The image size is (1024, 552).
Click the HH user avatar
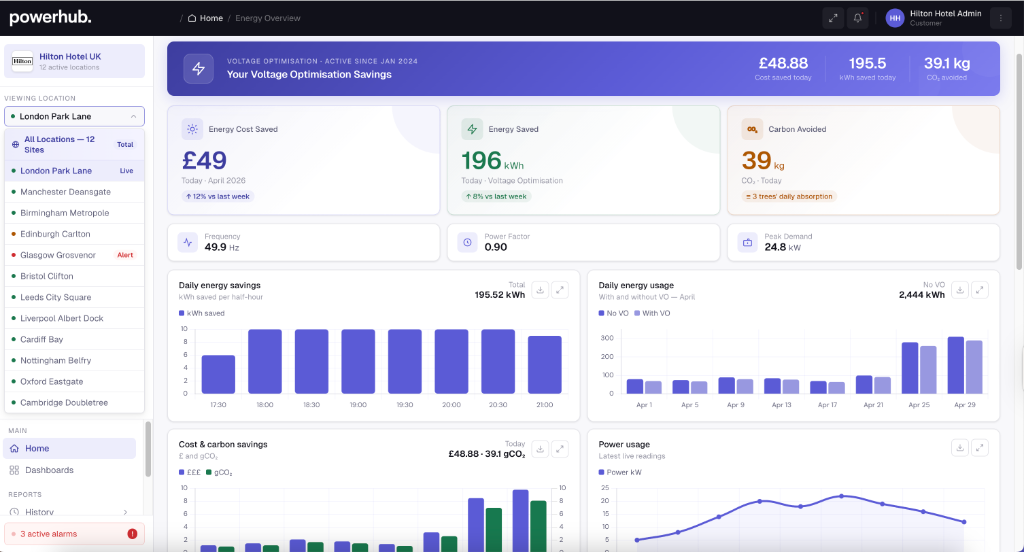coord(894,18)
